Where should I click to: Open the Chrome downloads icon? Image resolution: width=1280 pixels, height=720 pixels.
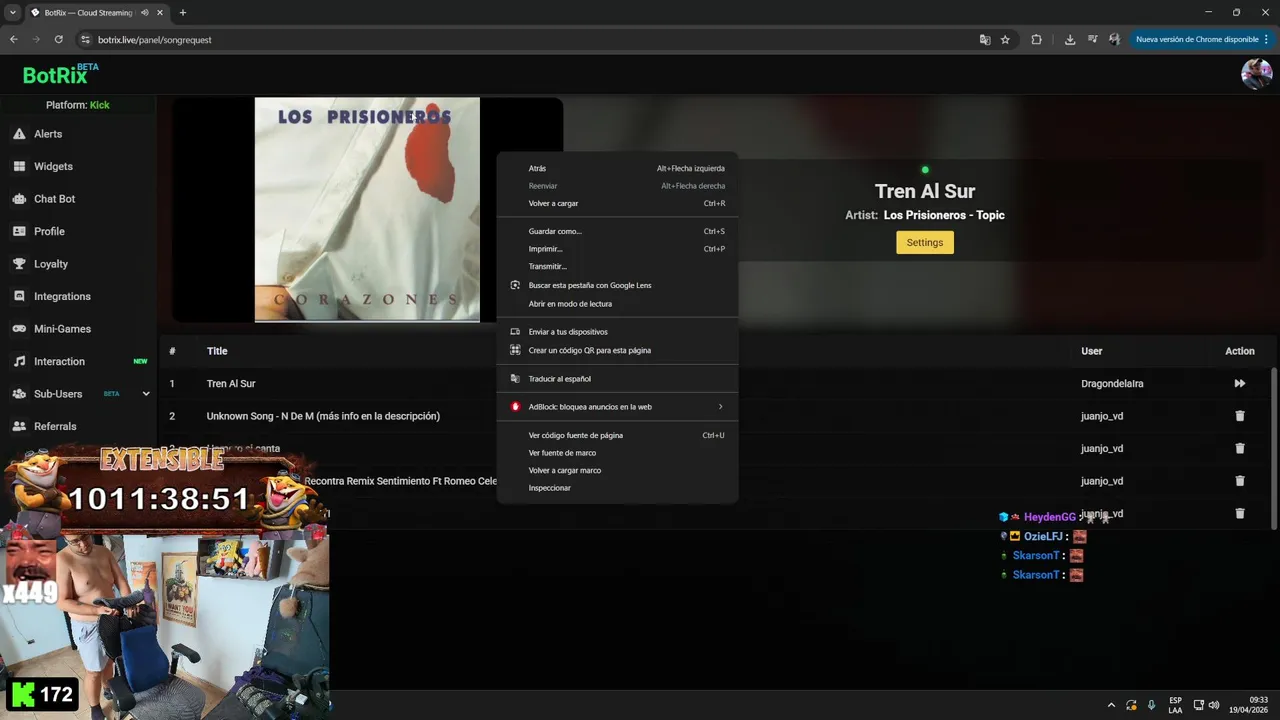tap(1070, 40)
